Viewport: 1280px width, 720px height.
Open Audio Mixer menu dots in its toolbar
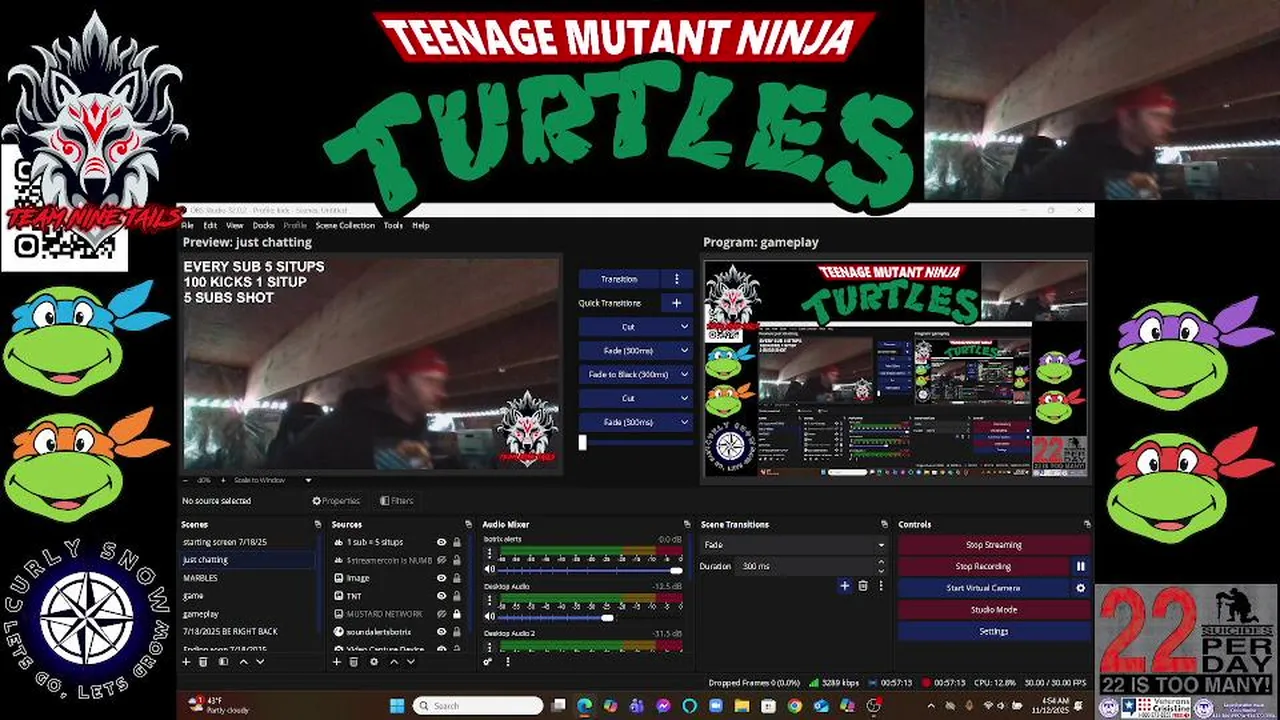coord(507,662)
